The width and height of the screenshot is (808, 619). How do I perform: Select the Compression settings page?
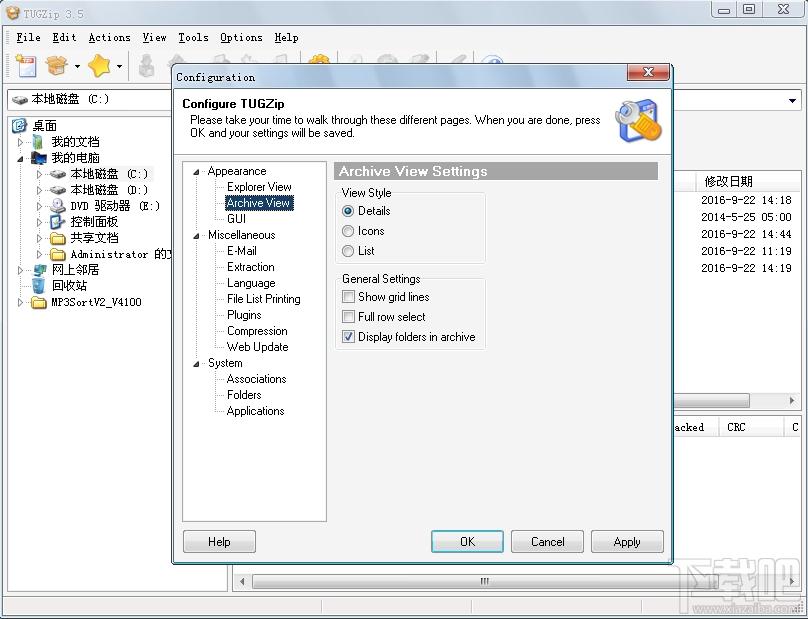(257, 330)
